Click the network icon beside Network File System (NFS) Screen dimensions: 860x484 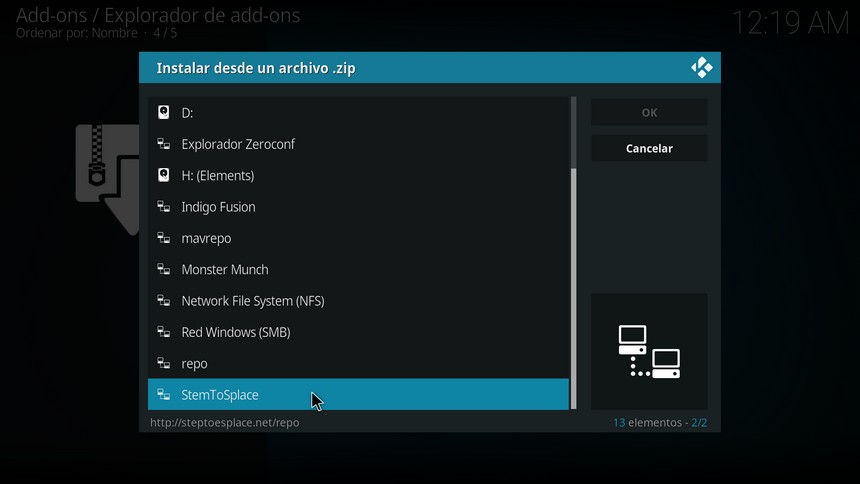(x=163, y=300)
